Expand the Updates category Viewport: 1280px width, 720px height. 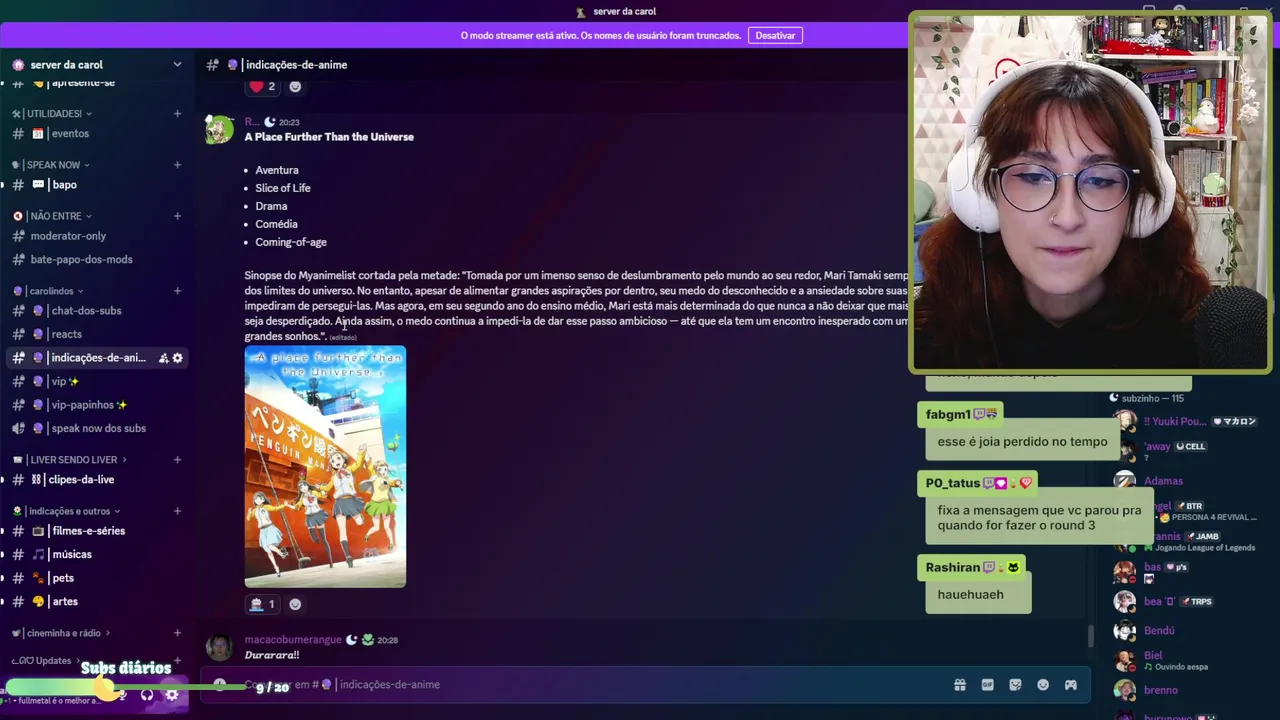point(46,661)
